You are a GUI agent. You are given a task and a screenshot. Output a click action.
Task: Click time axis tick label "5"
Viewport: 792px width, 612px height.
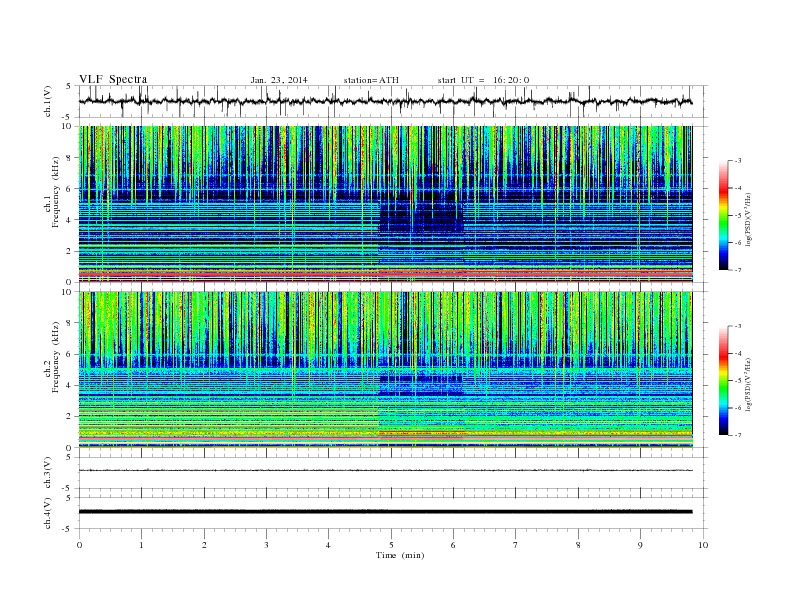point(391,545)
